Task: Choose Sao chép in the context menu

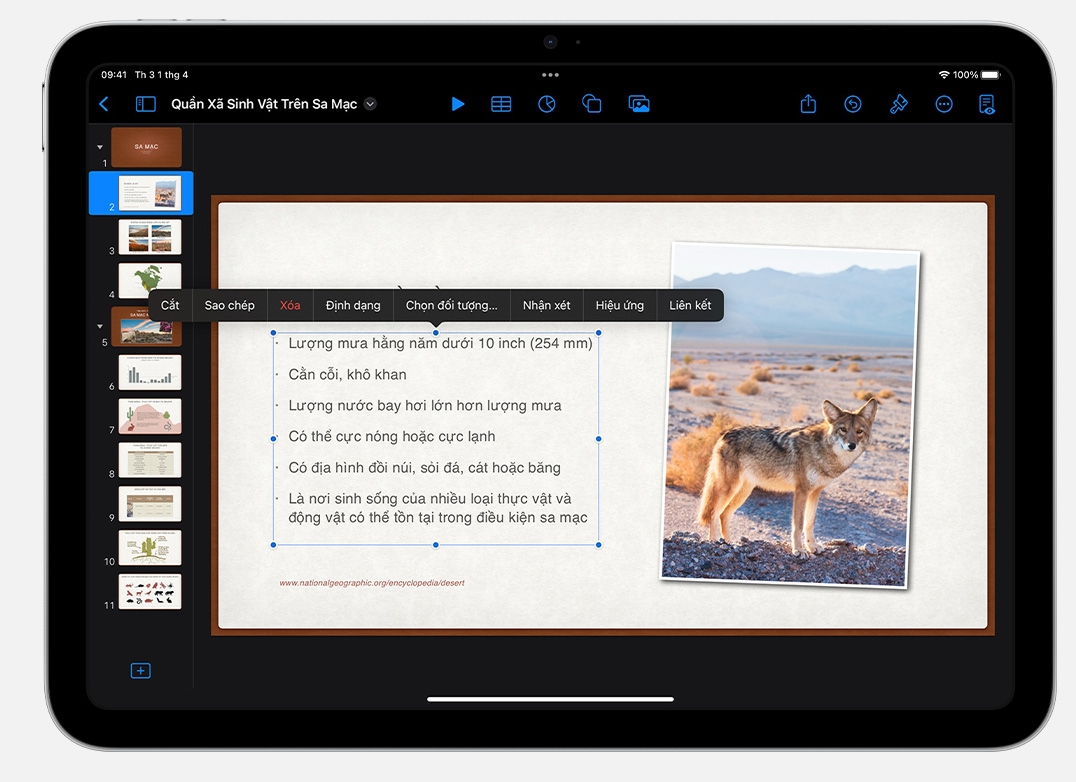Action: click(x=229, y=305)
